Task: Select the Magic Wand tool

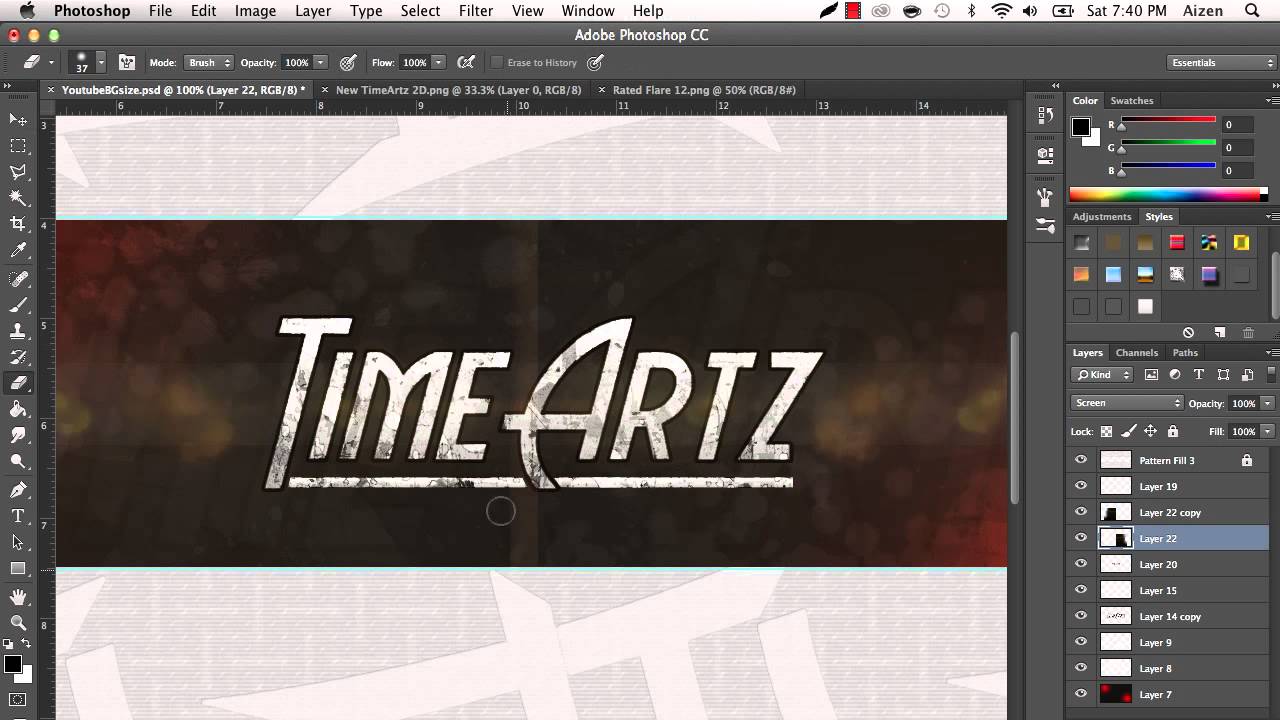Action: [x=18, y=198]
